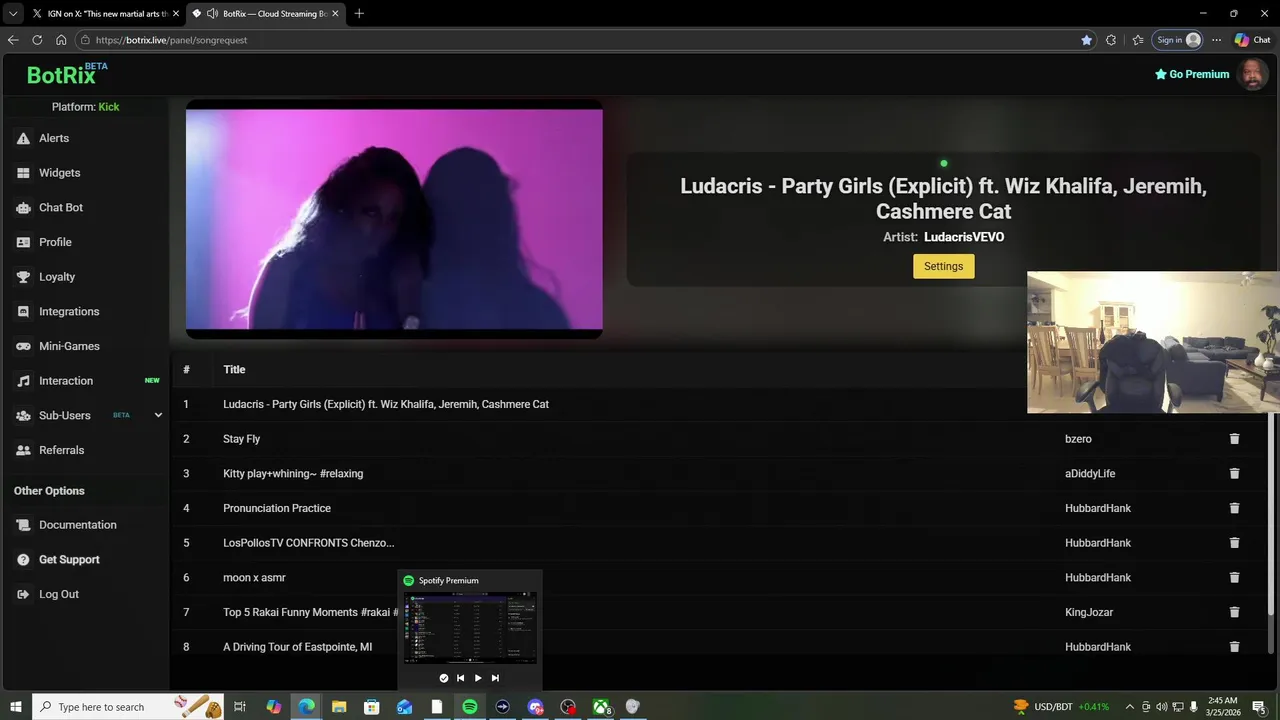Click the Spotify Premium window thumbnail

pos(470,627)
